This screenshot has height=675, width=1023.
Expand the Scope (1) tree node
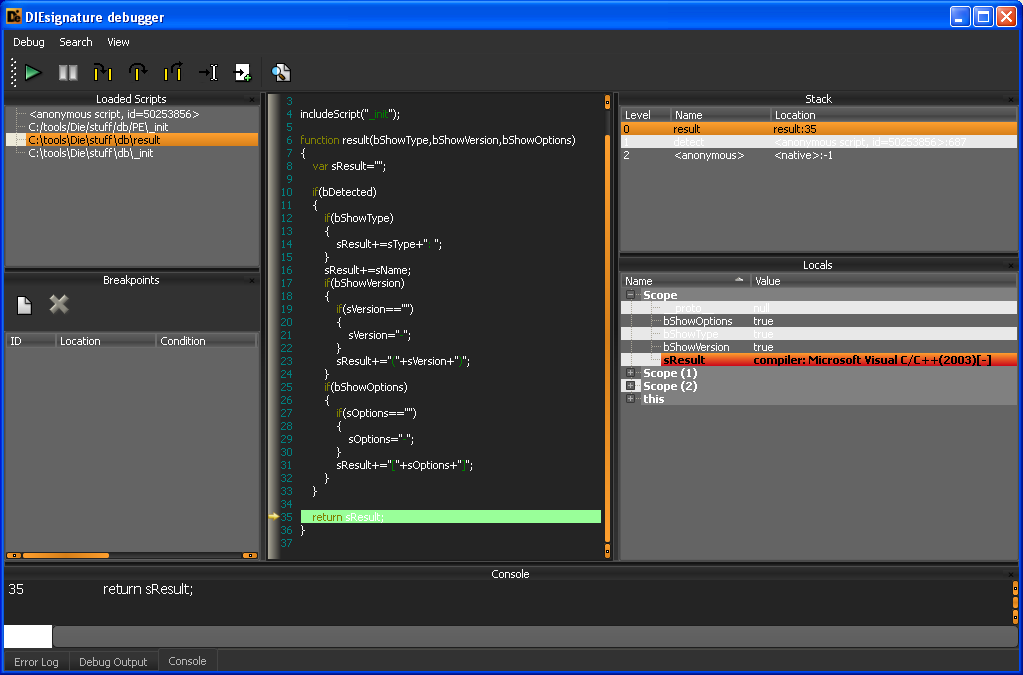(631, 373)
